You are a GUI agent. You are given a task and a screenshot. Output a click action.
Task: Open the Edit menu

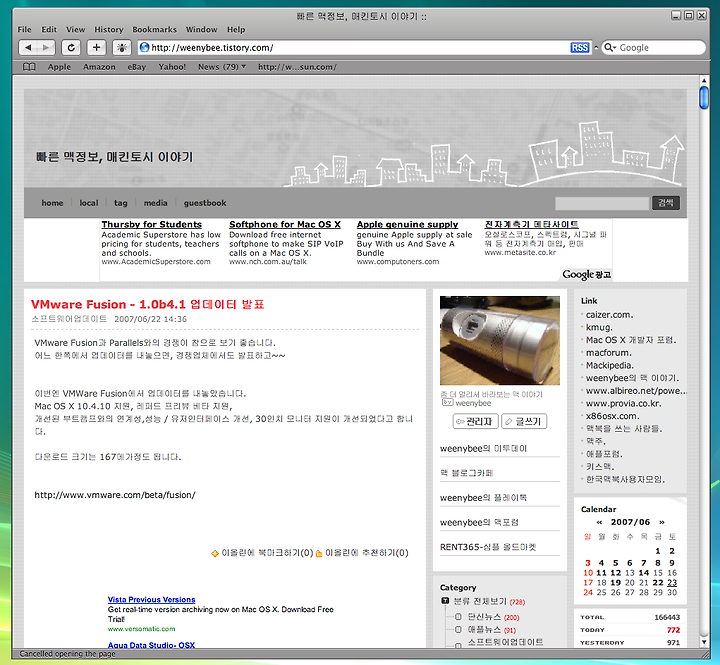(x=49, y=29)
